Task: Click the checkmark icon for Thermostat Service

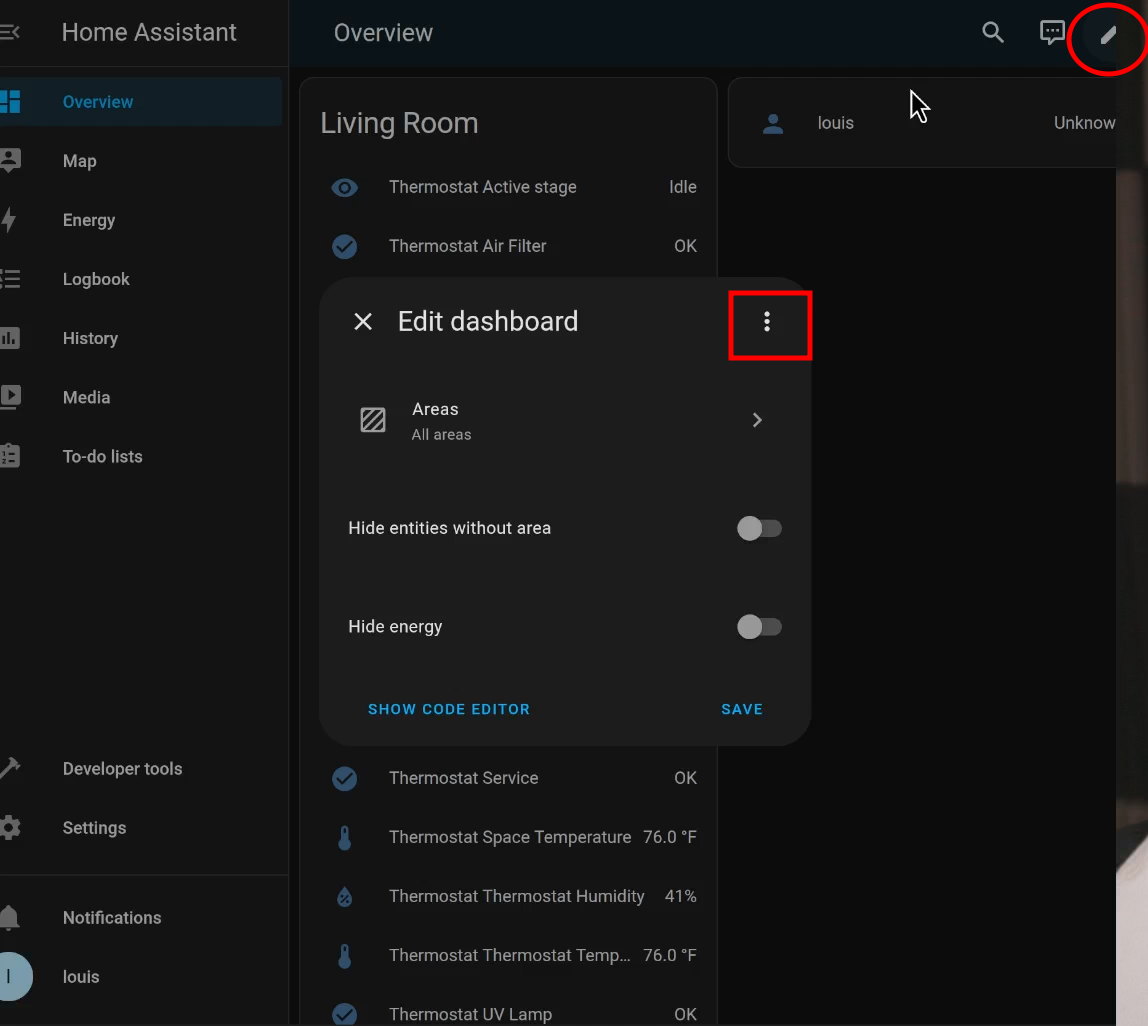Action: pos(345,778)
